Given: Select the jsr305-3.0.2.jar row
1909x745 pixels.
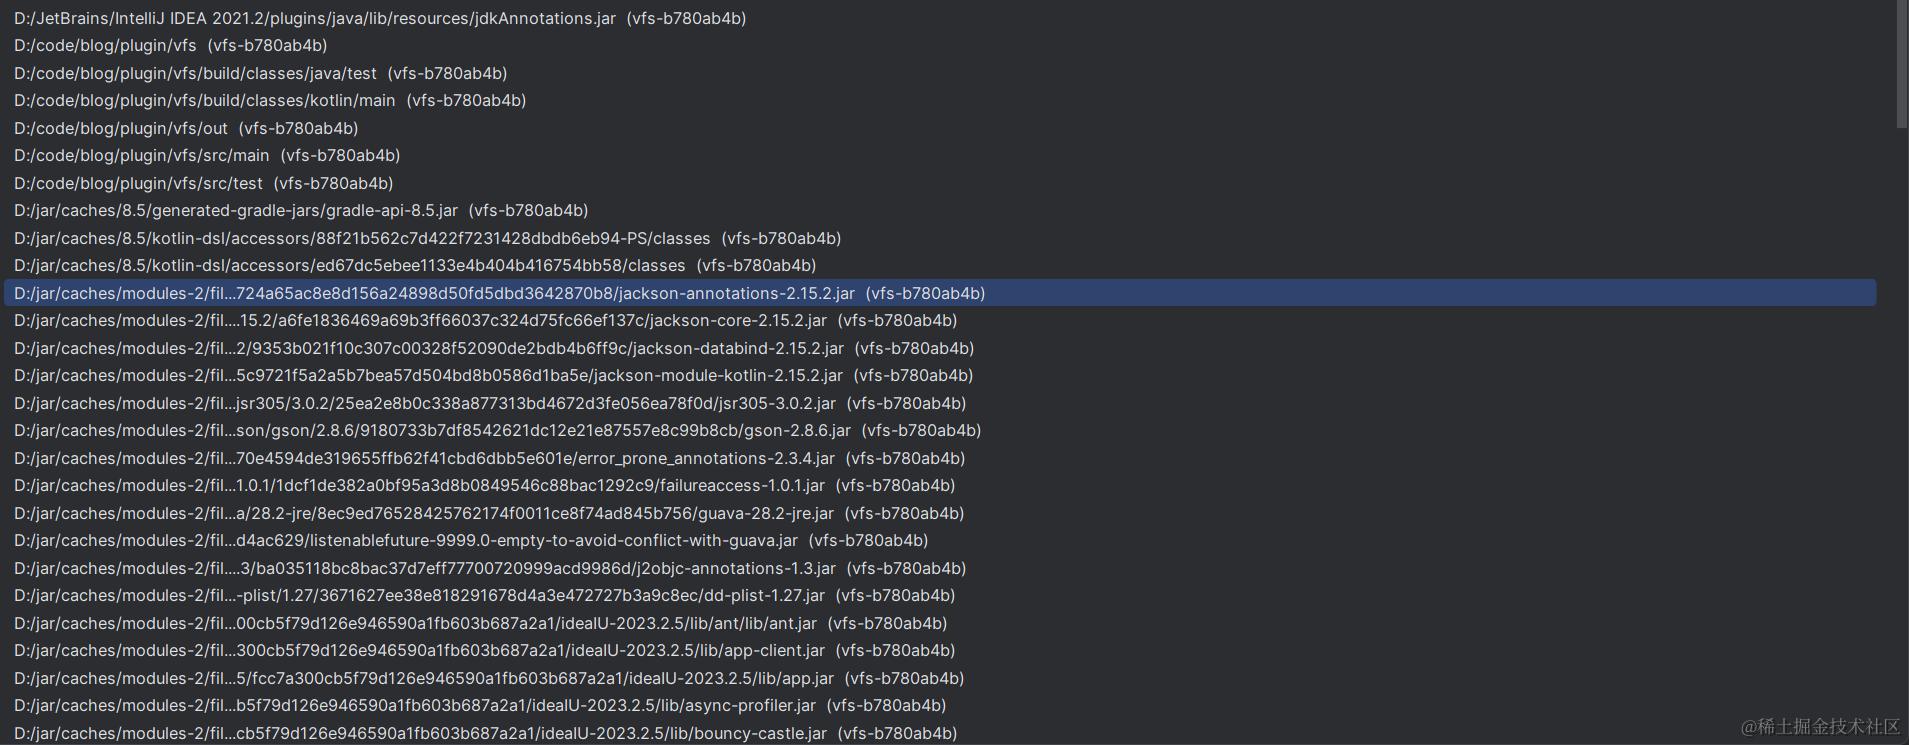Looking at the screenshot, I should coord(940,403).
